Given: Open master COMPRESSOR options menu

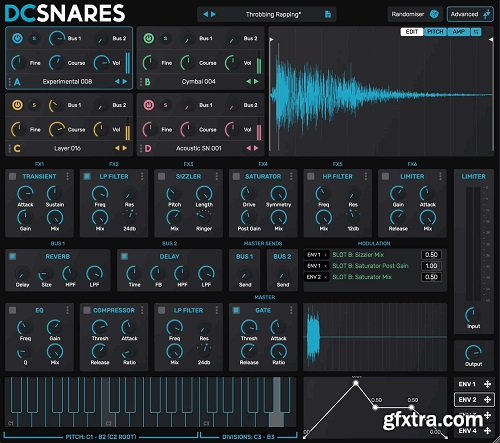Looking at the screenshot, I should point(142,310).
